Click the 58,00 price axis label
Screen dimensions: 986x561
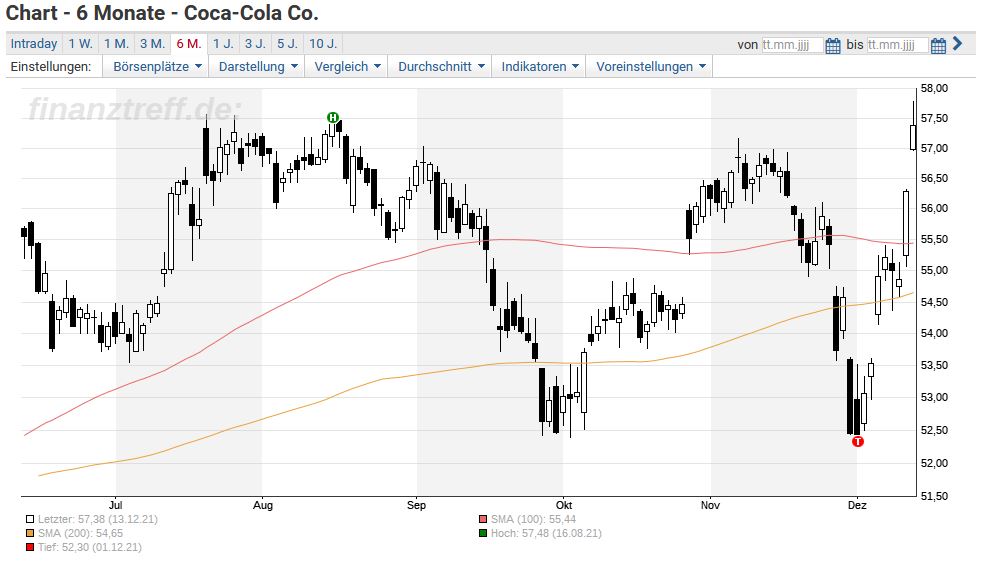coord(934,88)
